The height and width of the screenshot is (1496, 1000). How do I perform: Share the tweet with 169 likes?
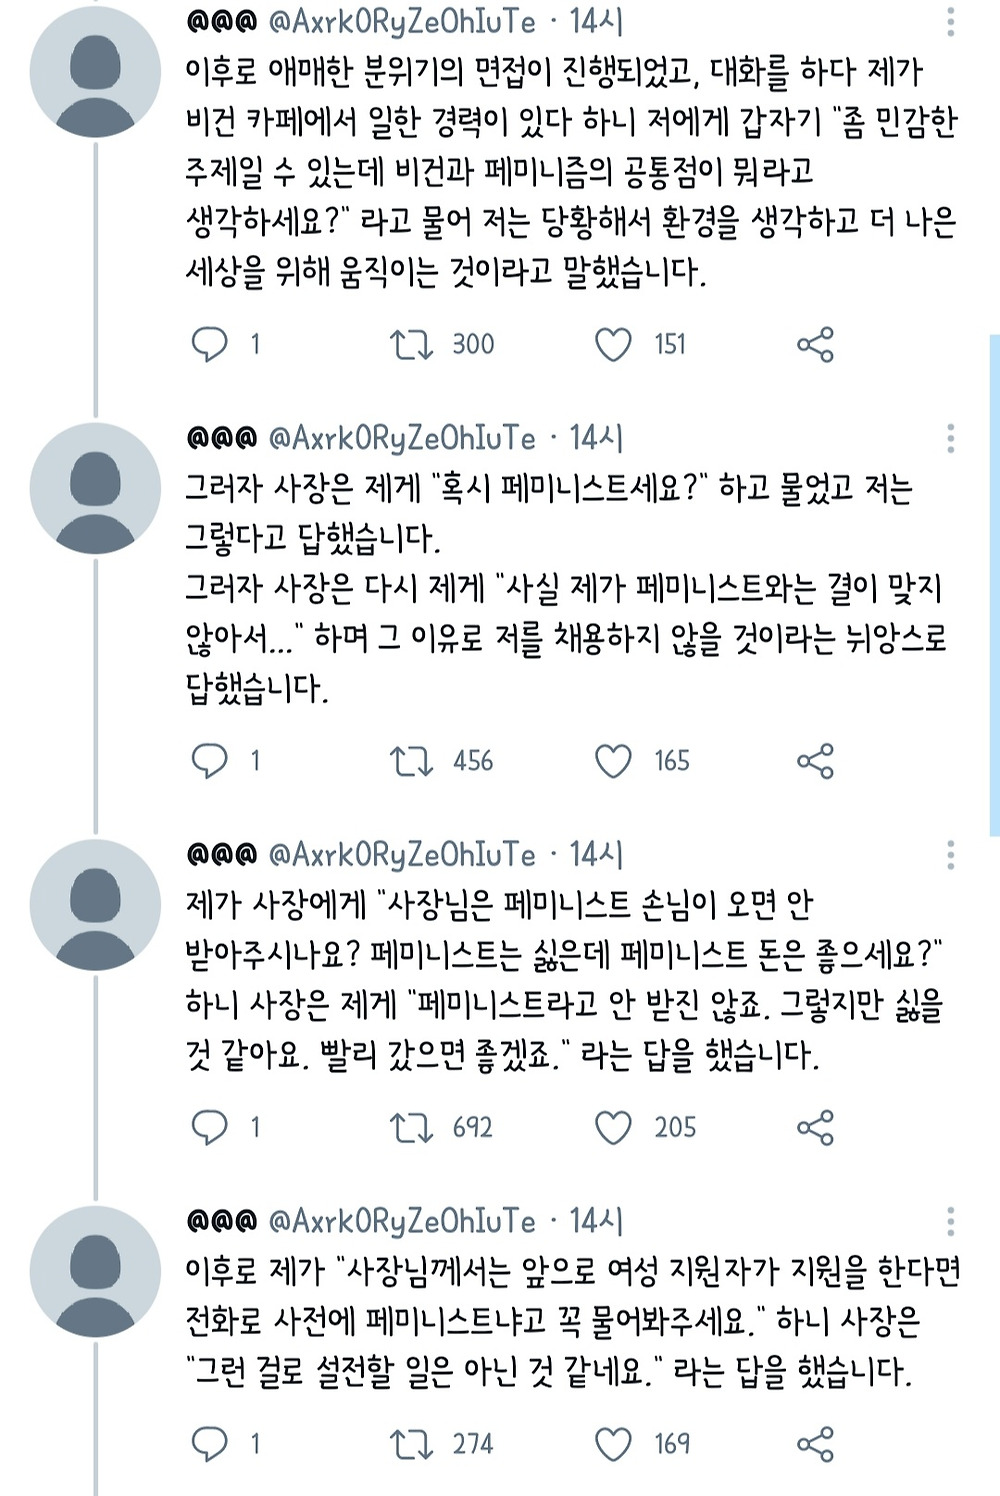point(815,1444)
